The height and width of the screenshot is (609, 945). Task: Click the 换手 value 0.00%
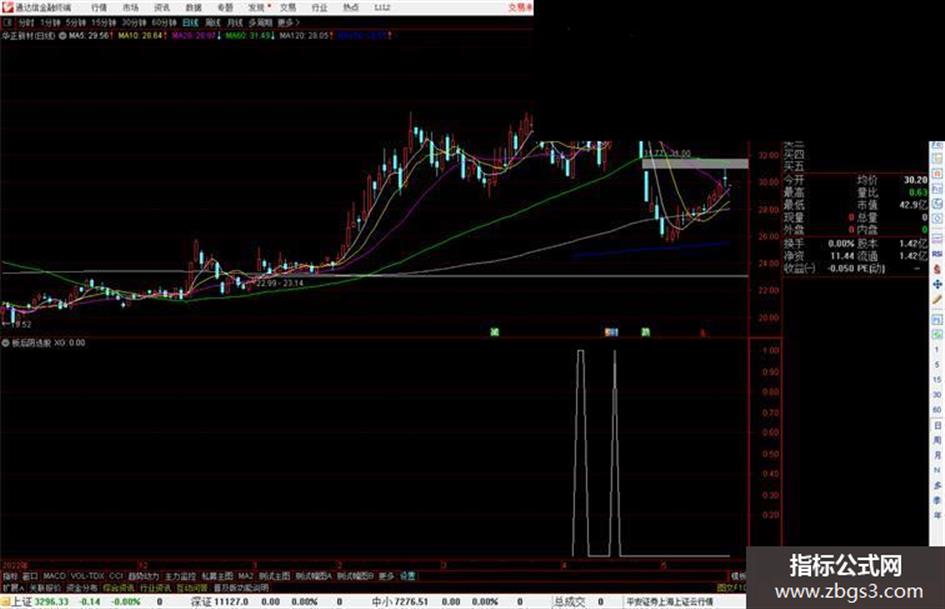tap(841, 244)
